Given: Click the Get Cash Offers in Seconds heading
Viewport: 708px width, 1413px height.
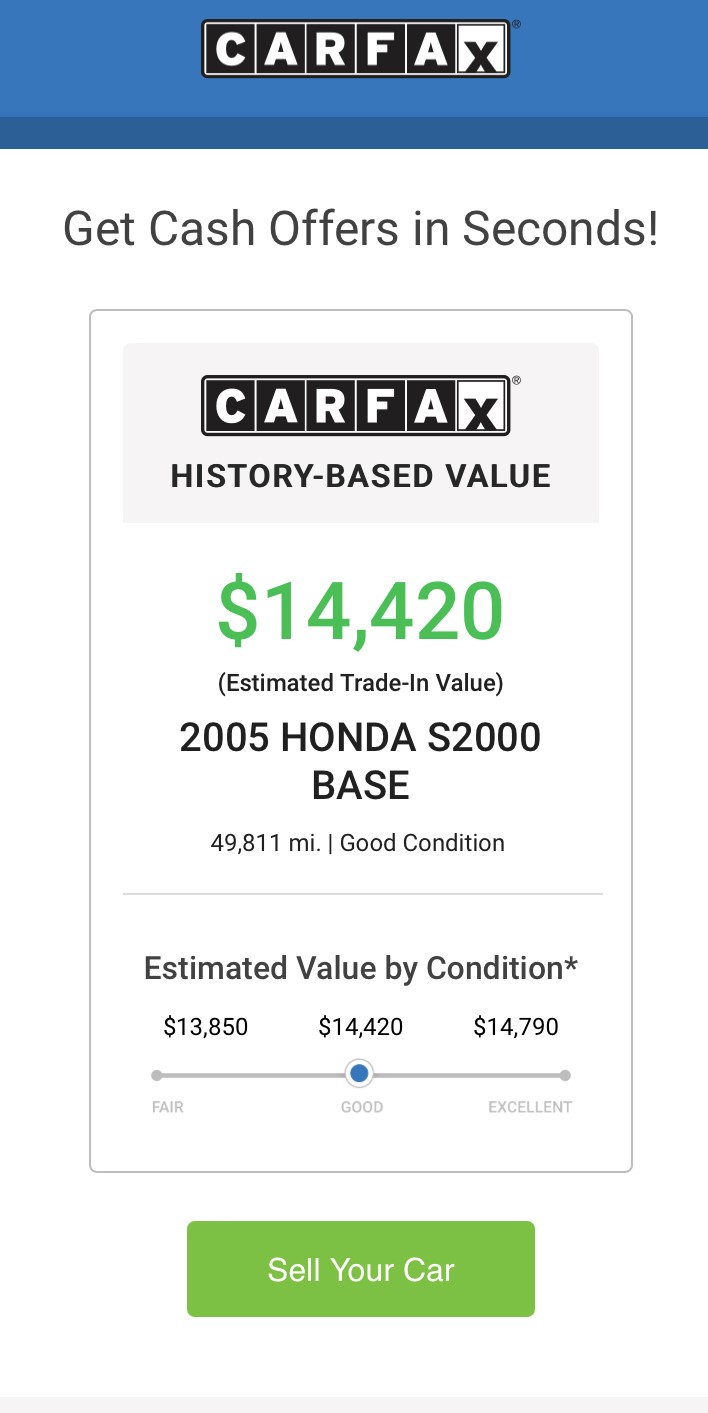Looking at the screenshot, I should [x=360, y=228].
